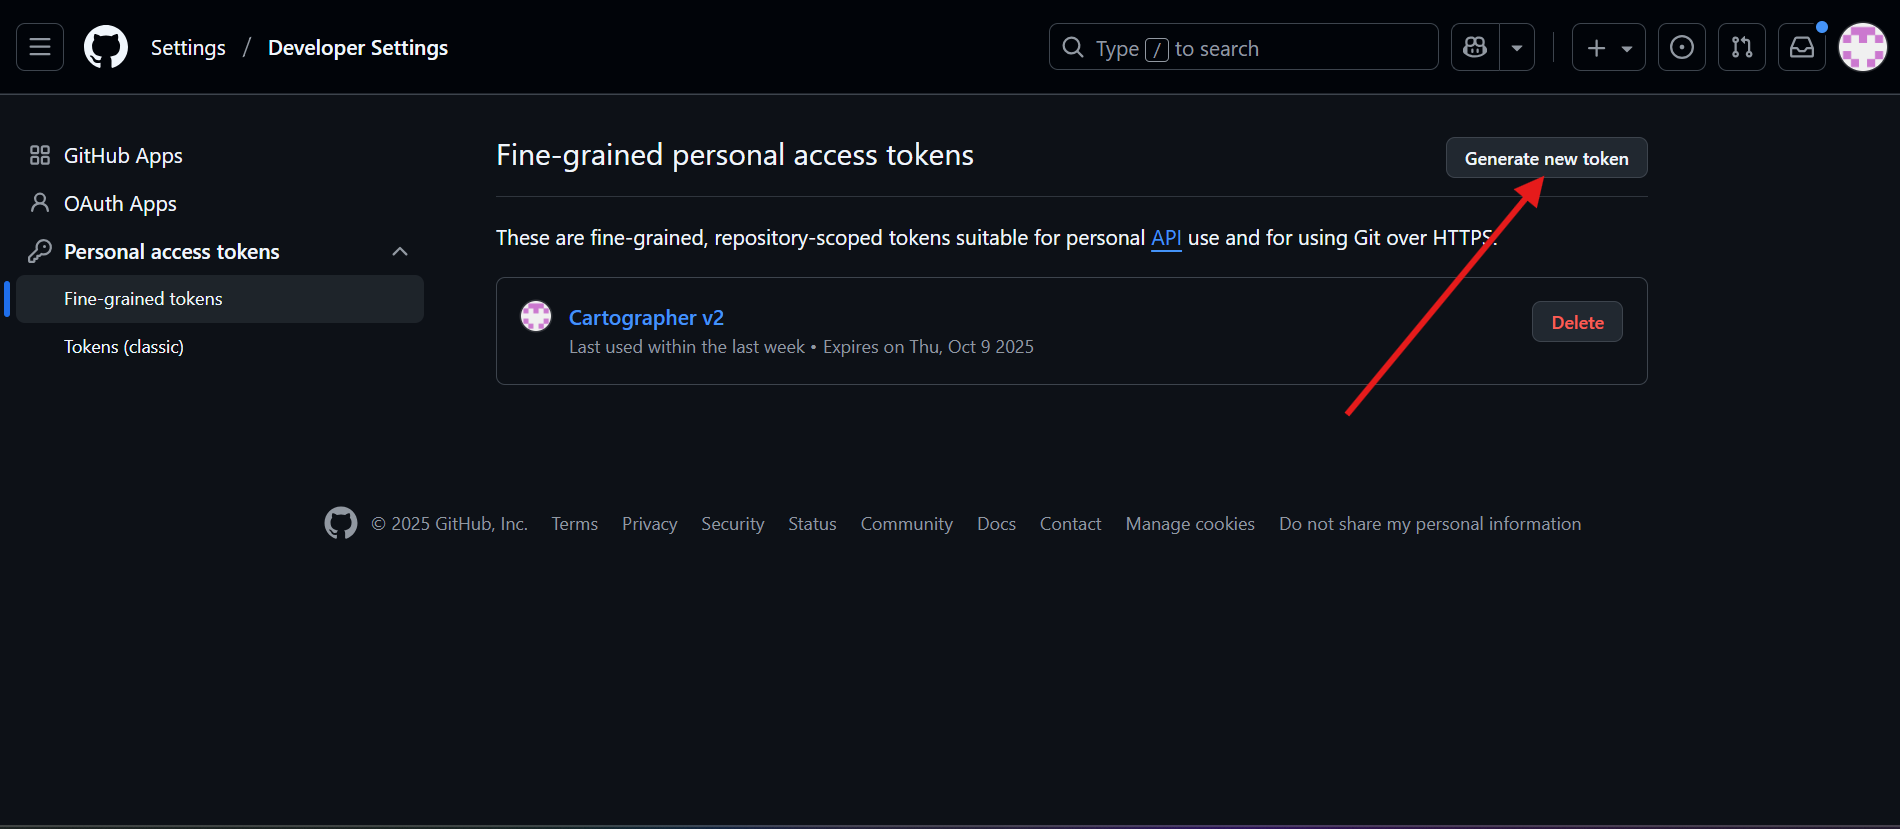Click the Developer Settings breadcrumb
Viewport: 1900px width, 829px height.
358,48
